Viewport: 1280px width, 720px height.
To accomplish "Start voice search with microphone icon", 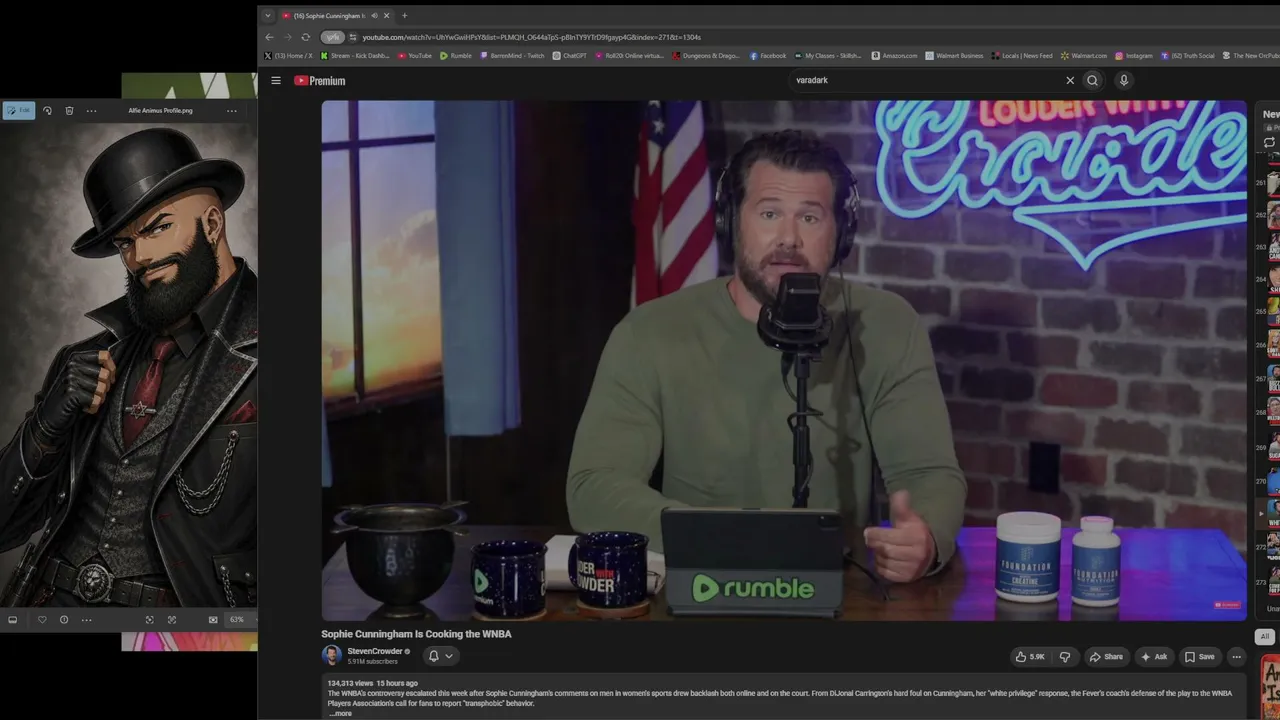I will click(1124, 81).
